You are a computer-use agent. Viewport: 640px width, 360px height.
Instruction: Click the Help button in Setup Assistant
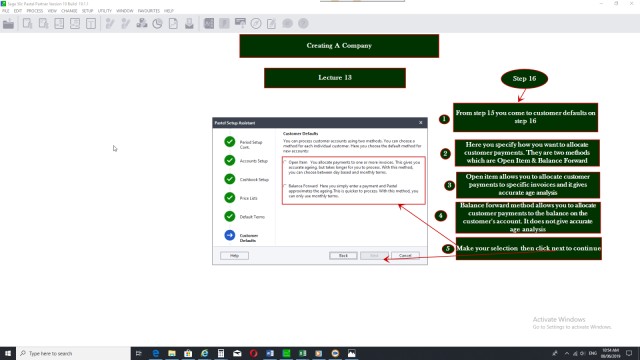point(234,256)
